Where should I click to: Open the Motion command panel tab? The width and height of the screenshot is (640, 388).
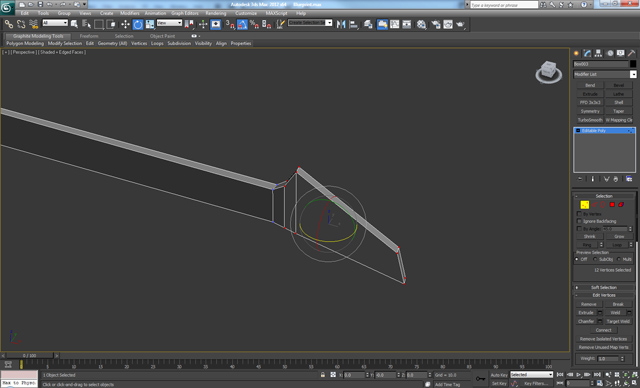(x=610, y=53)
